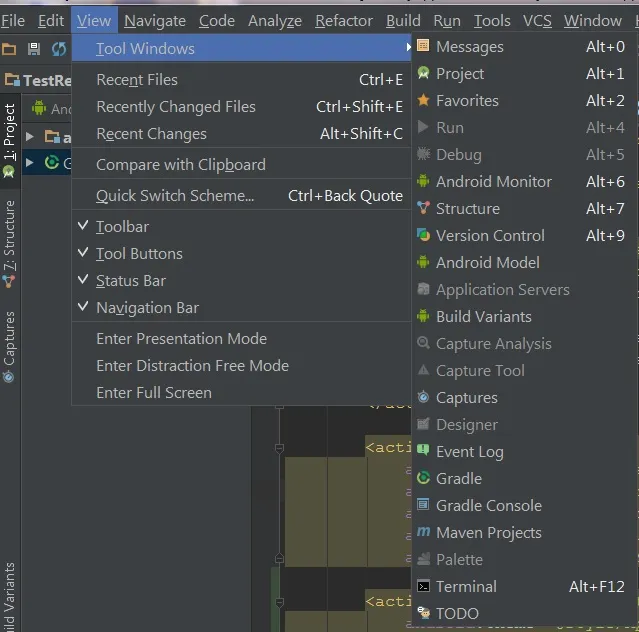The width and height of the screenshot is (639, 632).
Task: Click the Run icon in submenu
Action: tap(423, 127)
